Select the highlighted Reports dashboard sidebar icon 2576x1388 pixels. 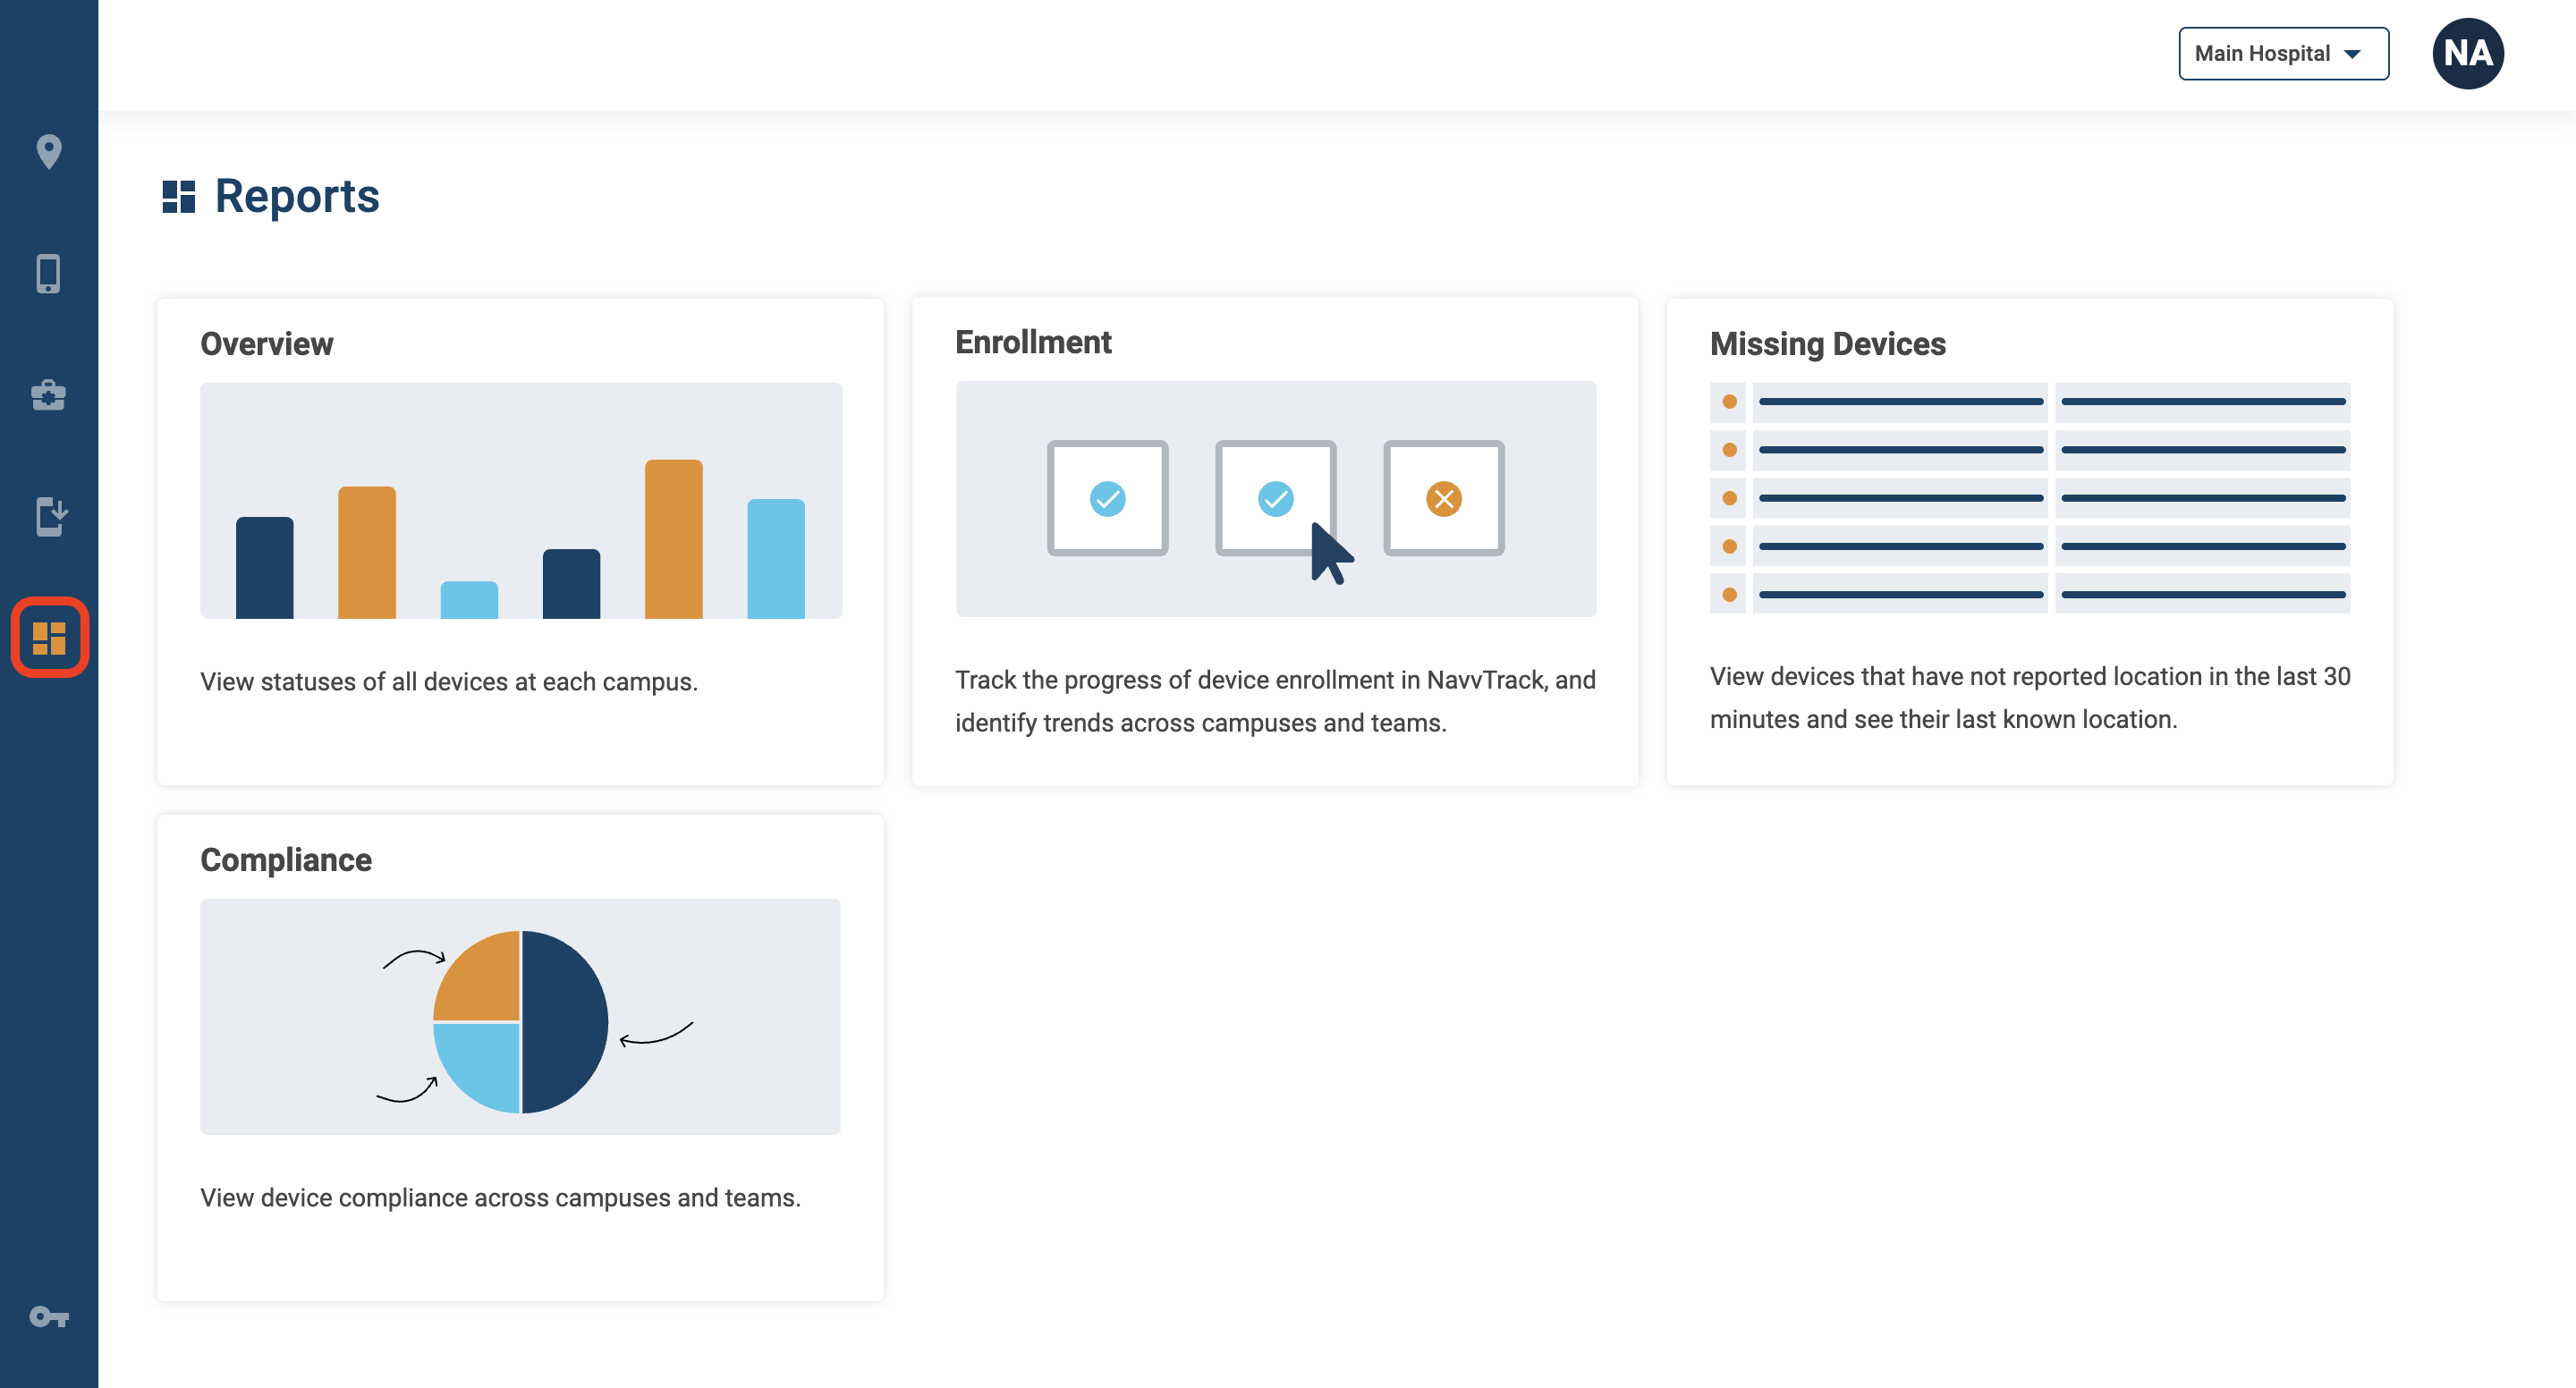tap(50, 637)
